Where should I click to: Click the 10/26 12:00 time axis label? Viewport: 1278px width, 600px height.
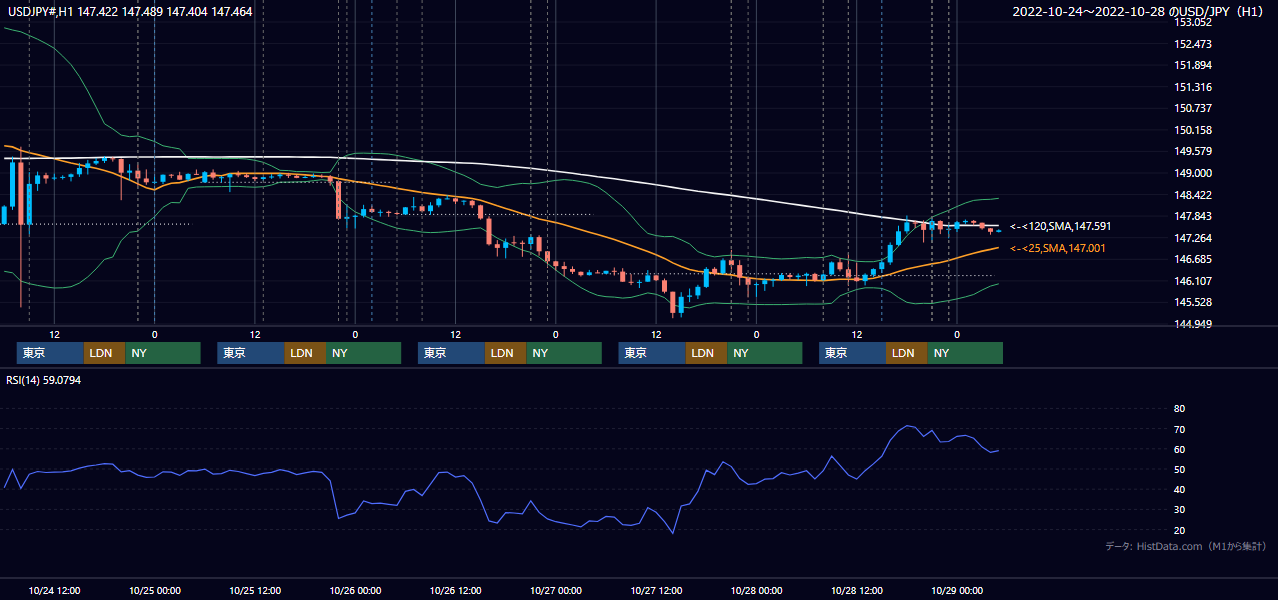point(456,590)
